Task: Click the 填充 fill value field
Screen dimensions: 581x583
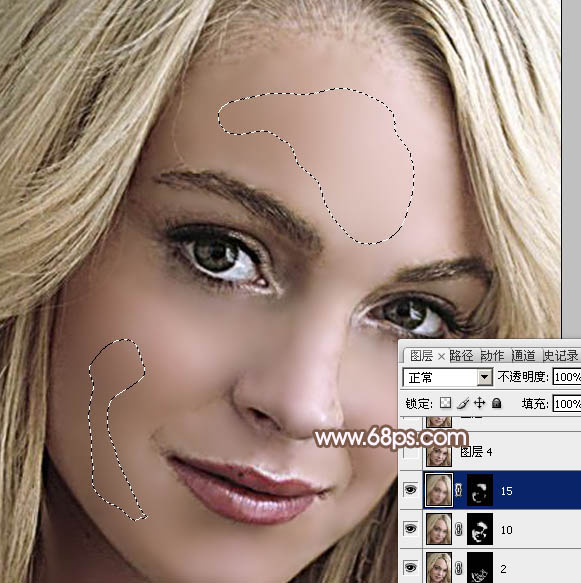Action: [567, 403]
